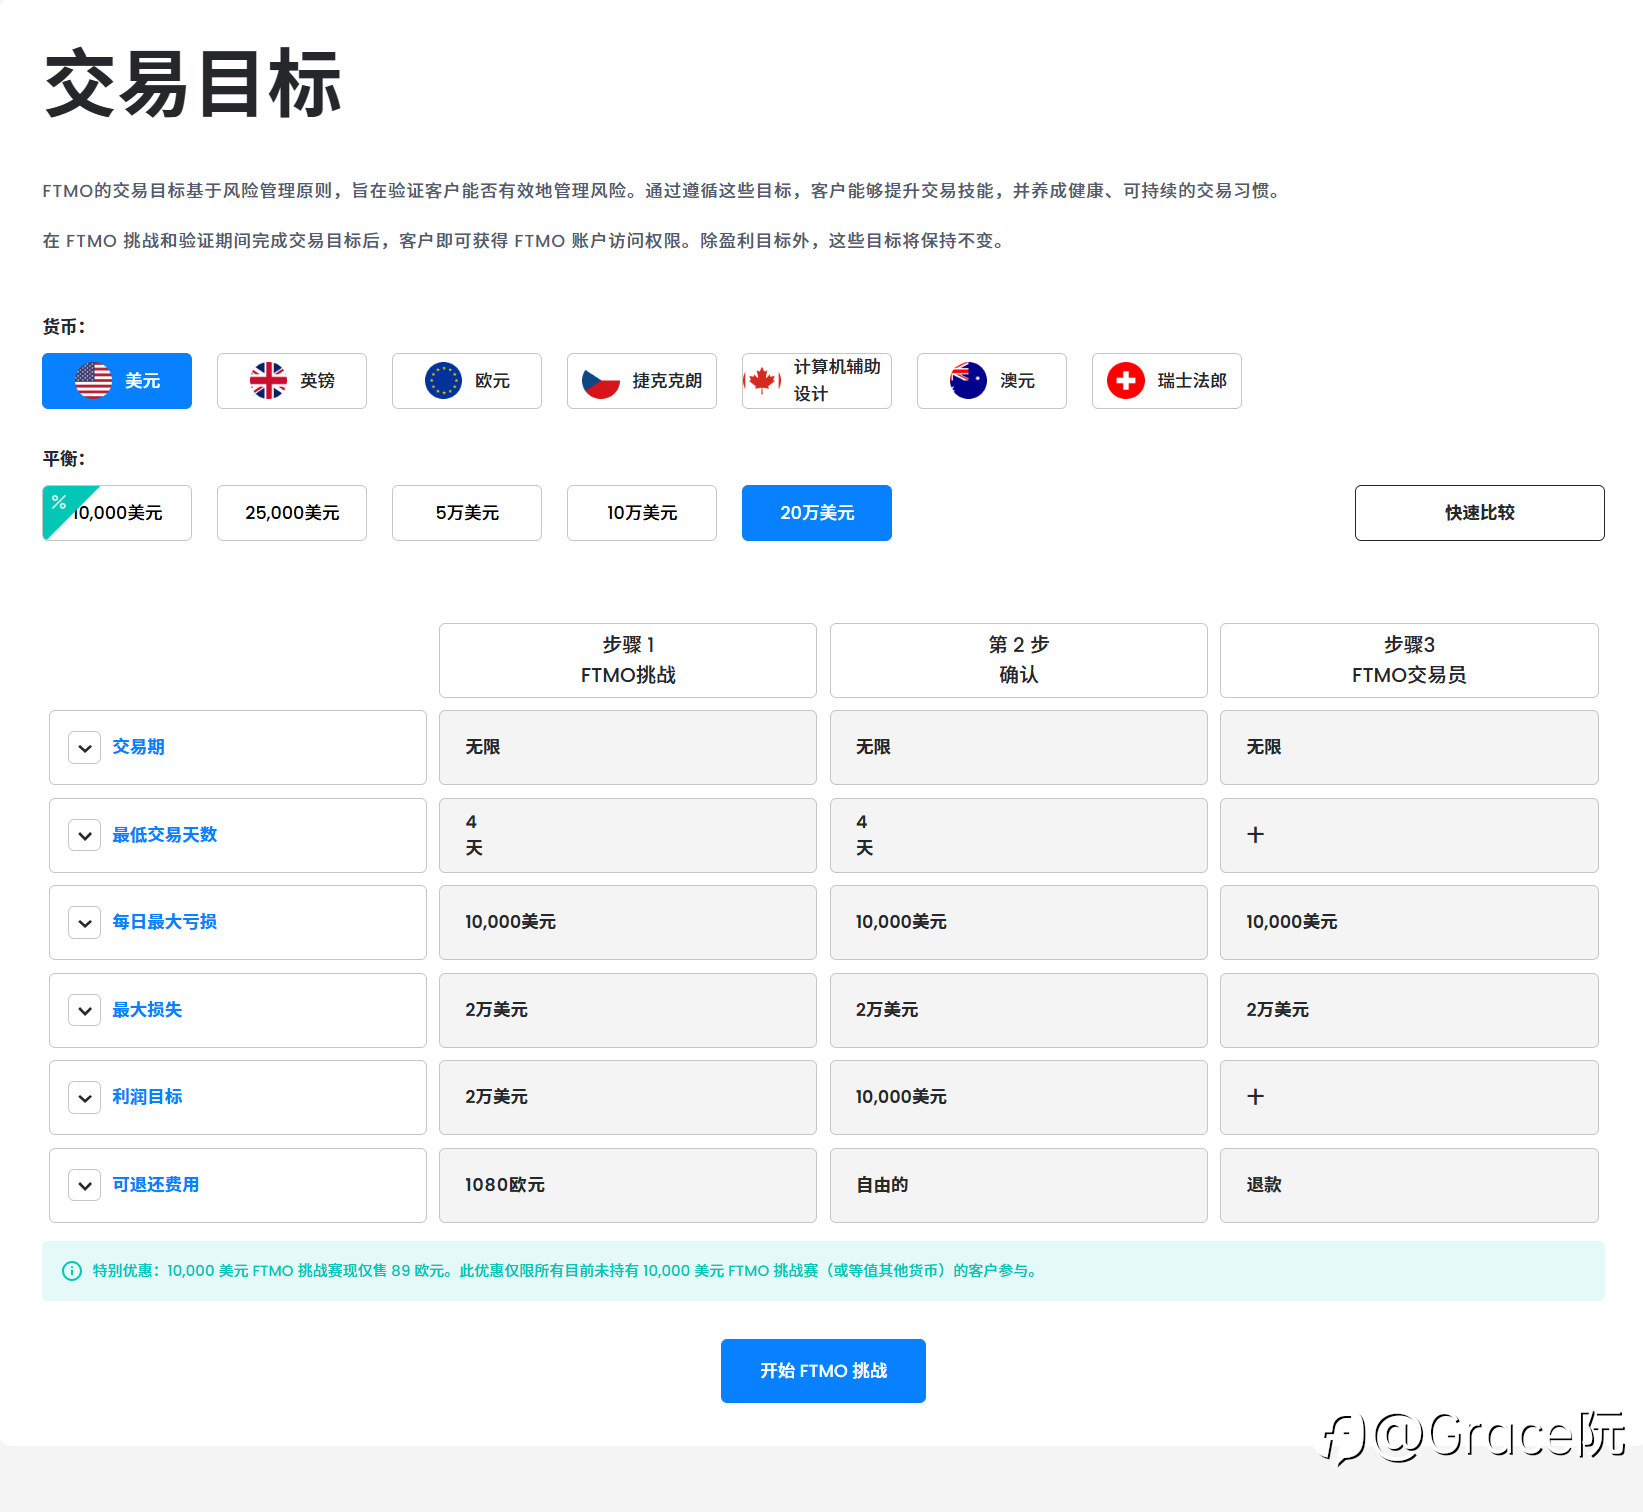Click the green percent discount badge

[x=63, y=504]
